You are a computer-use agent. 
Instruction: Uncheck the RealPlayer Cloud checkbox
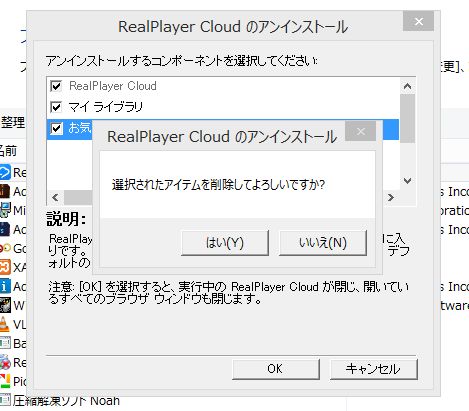coord(56,86)
